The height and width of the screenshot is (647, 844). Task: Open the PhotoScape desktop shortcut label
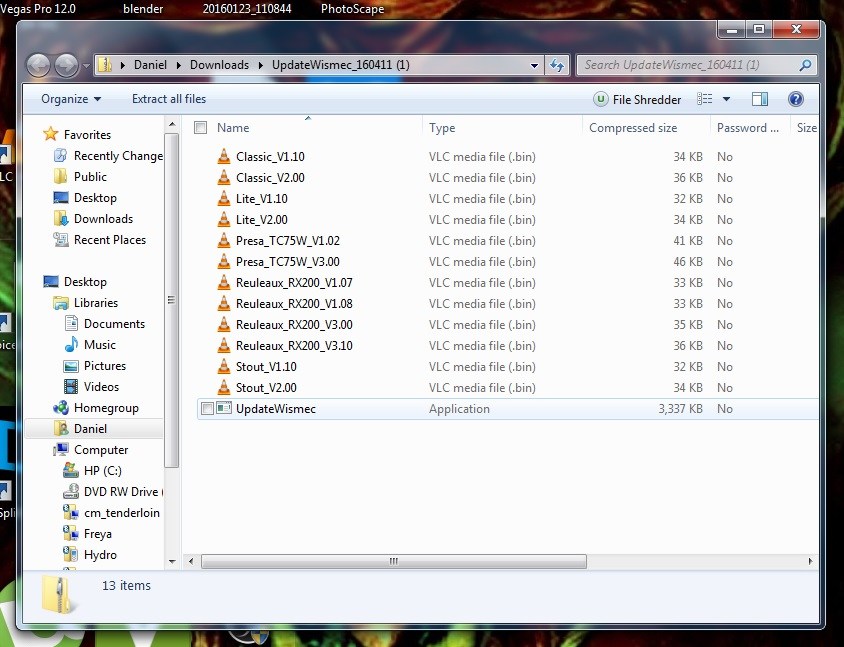point(352,9)
